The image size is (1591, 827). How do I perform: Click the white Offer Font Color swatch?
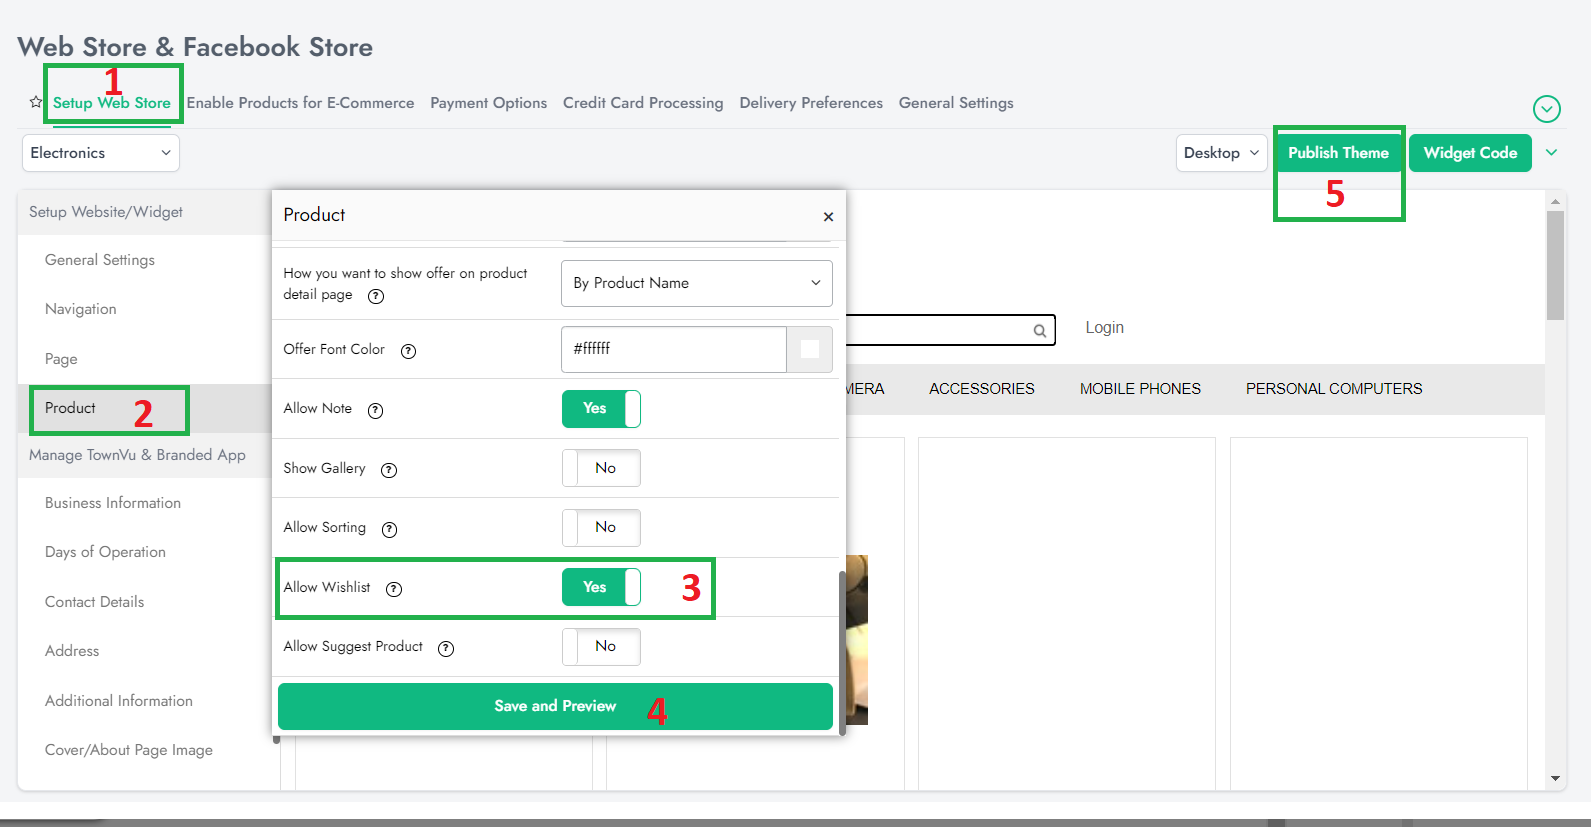[x=810, y=349]
